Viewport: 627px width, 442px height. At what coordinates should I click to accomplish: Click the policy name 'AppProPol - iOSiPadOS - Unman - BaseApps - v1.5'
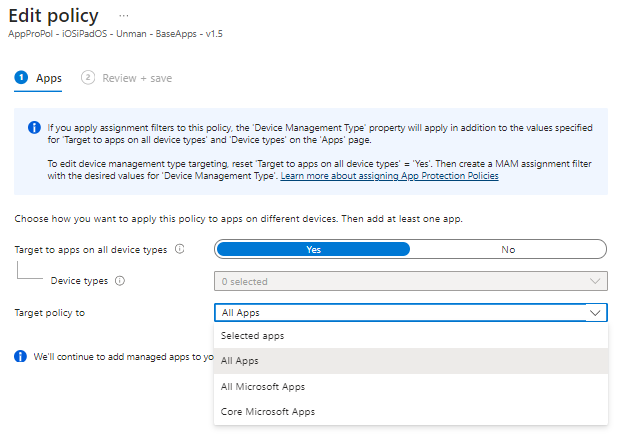(x=115, y=34)
